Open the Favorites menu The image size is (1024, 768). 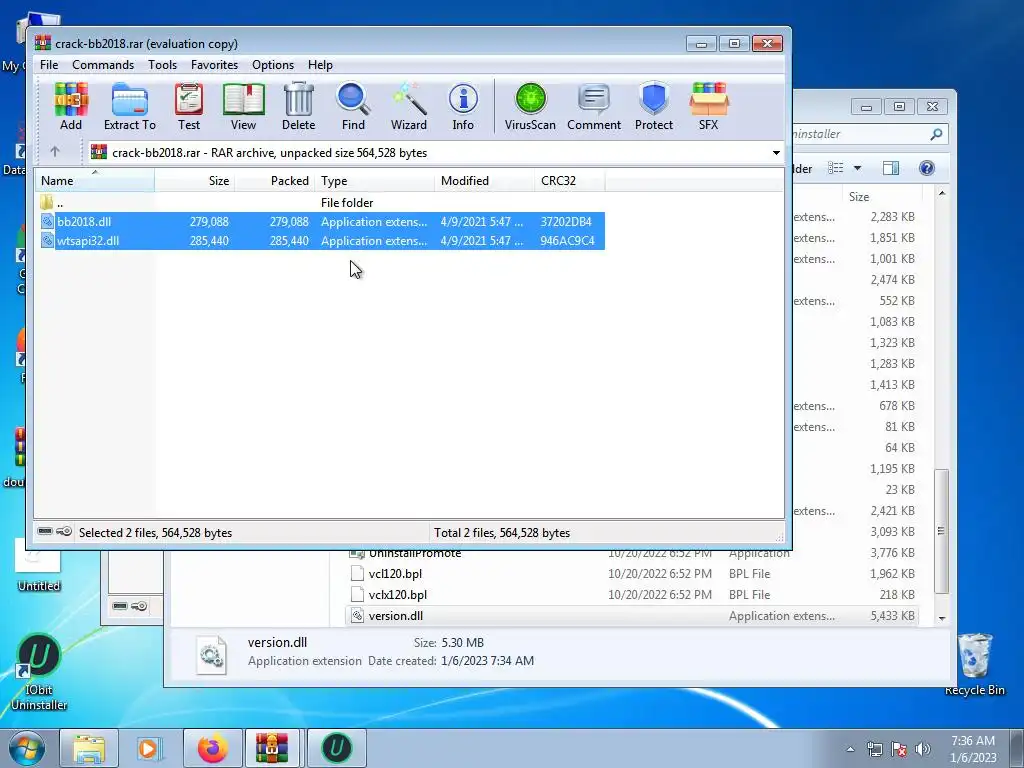click(214, 65)
